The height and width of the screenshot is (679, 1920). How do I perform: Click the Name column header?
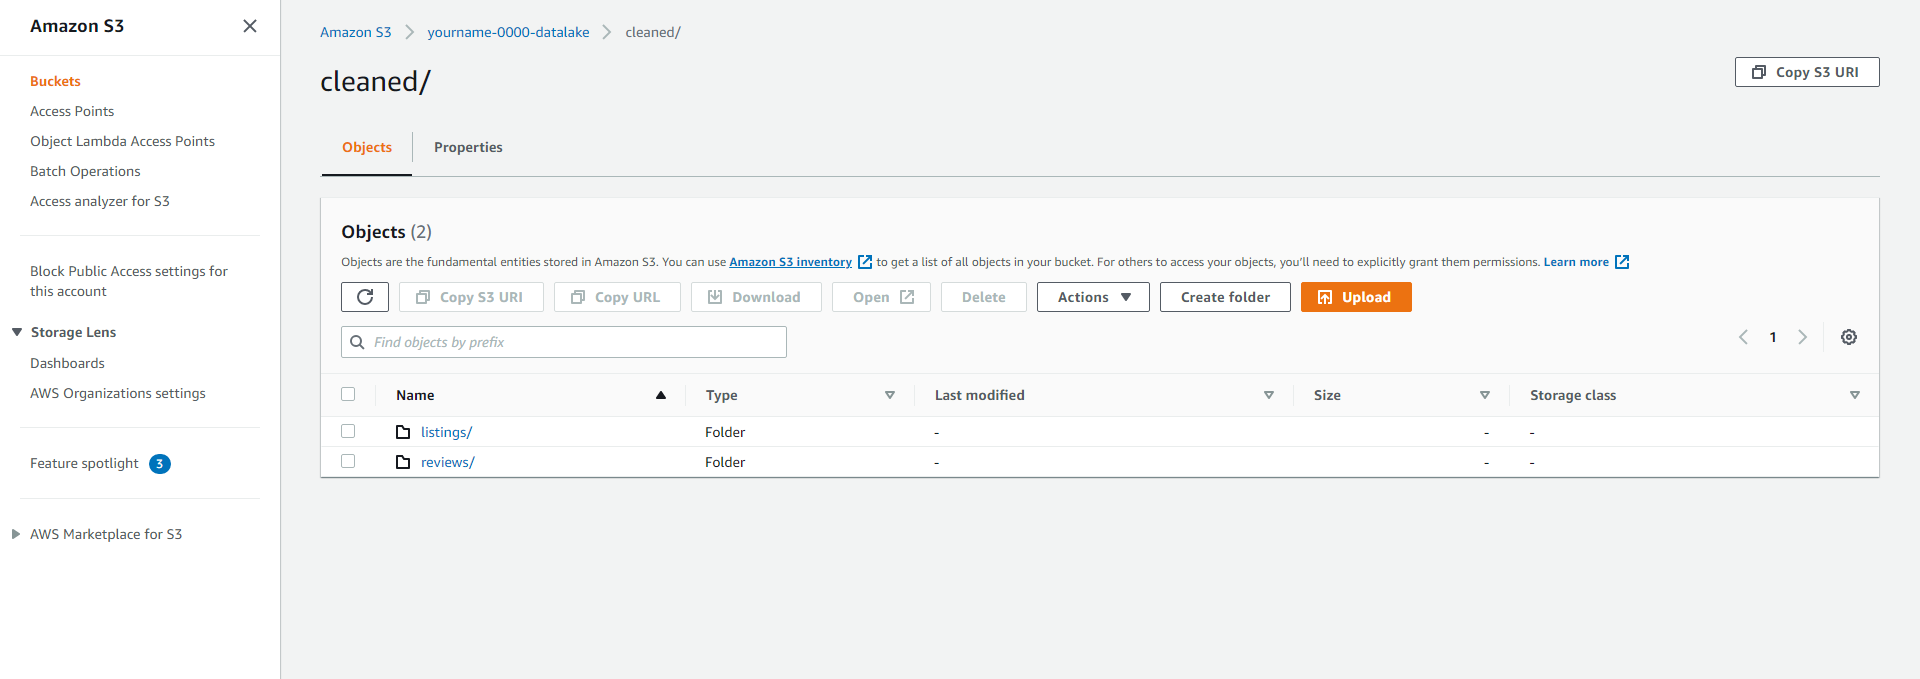click(x=415, y=395)
